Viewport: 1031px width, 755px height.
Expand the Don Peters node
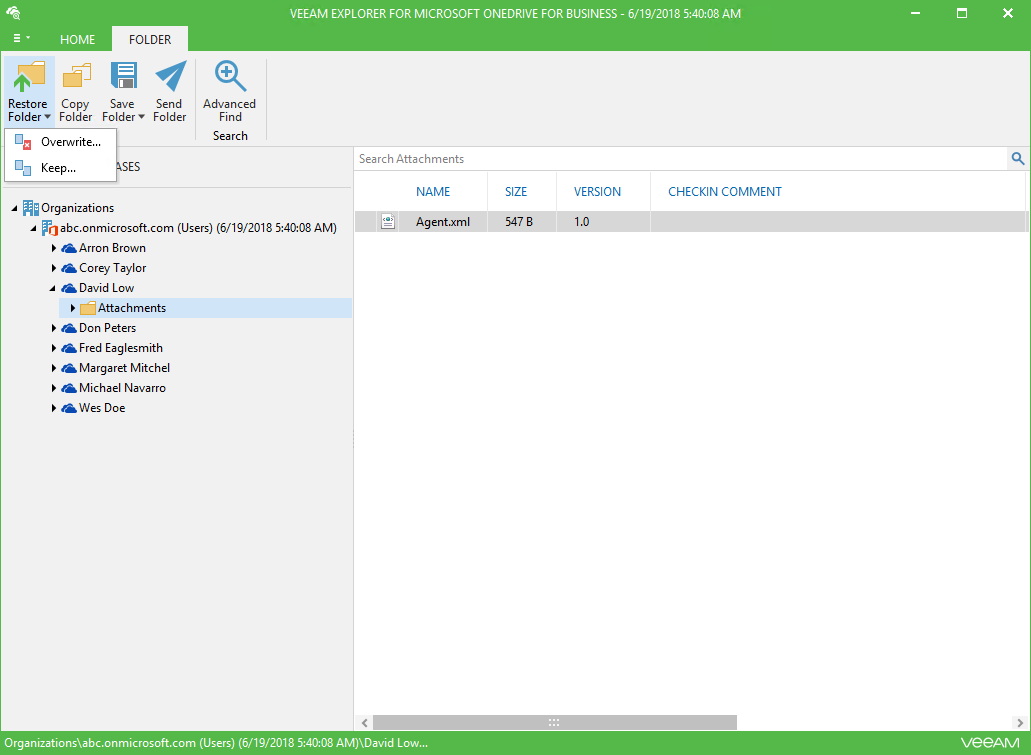pyautogui.click(x=54, y=328)
